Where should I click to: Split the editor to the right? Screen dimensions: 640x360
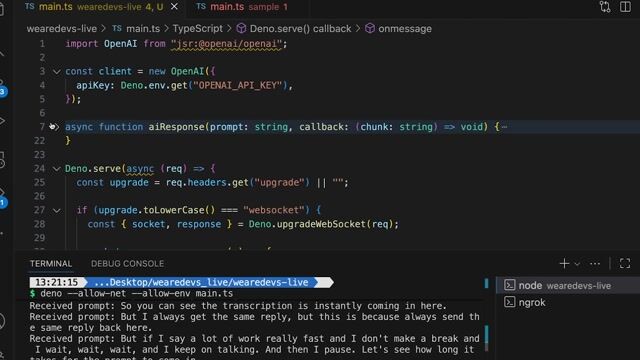[625, 7]
